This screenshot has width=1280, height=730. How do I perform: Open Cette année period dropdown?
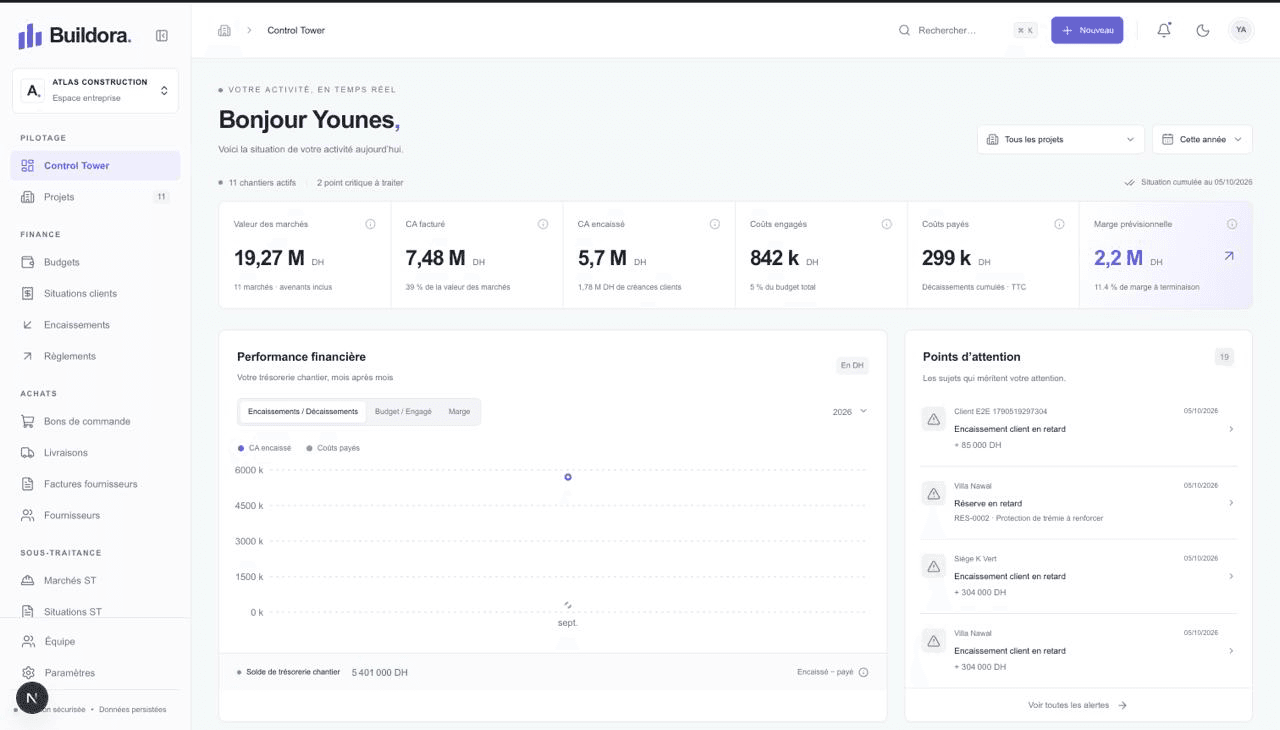1202,139
